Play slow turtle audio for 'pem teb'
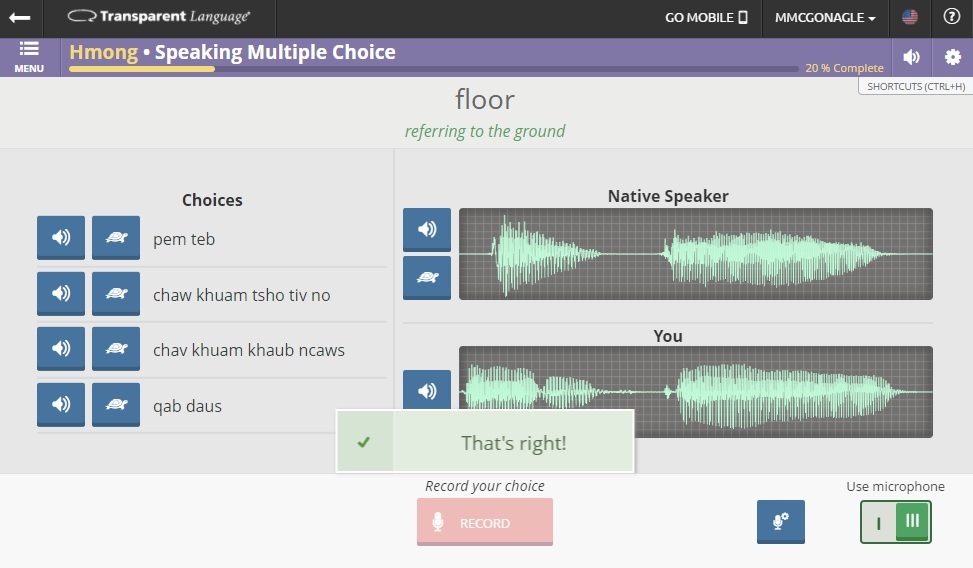973x568 pixels. tap(116, 237)
